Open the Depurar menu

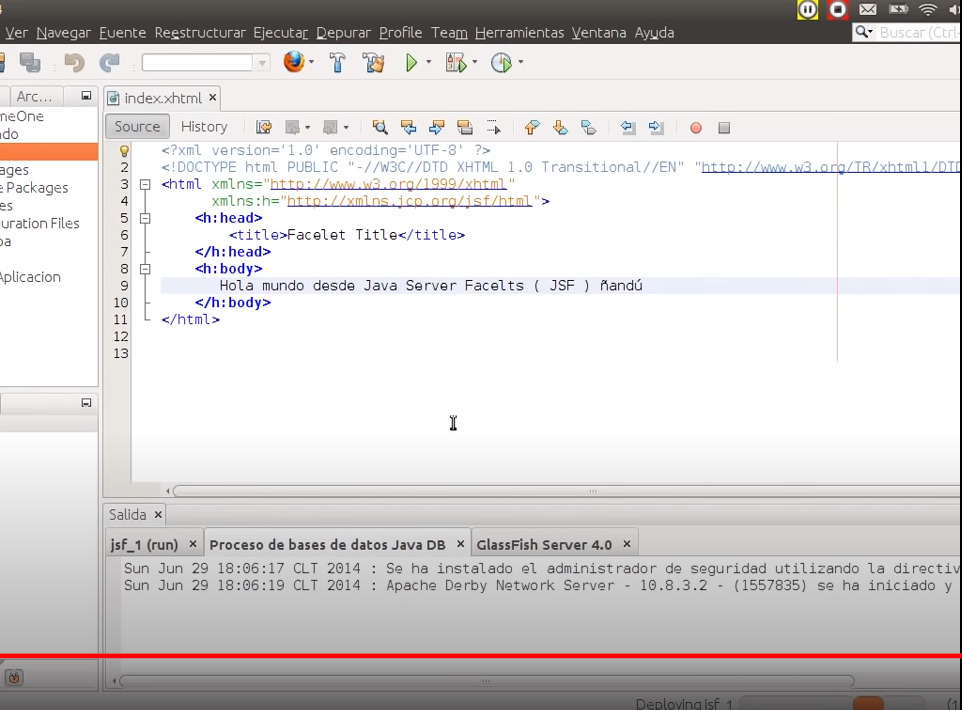[344, 33]
